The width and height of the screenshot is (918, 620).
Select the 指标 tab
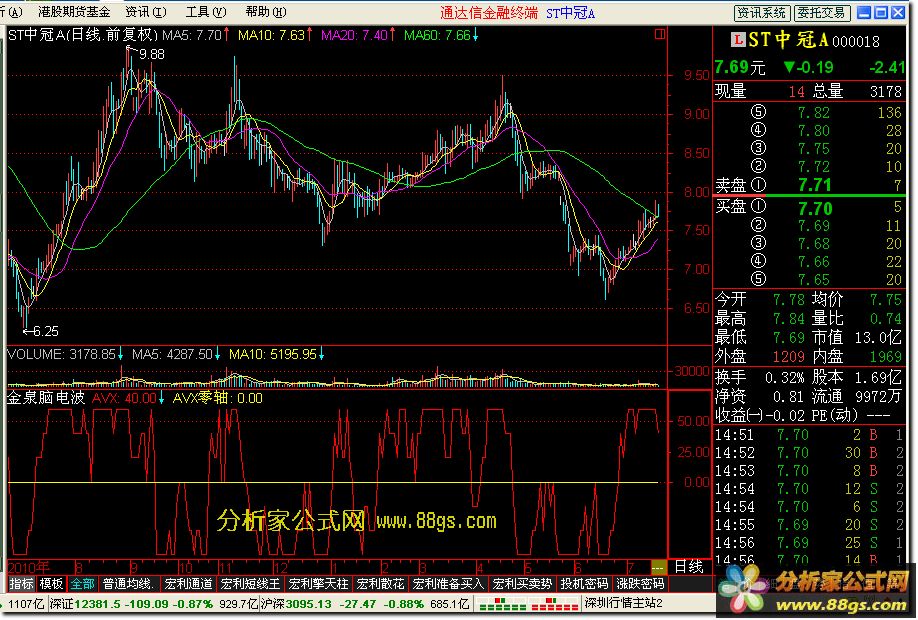21,584
